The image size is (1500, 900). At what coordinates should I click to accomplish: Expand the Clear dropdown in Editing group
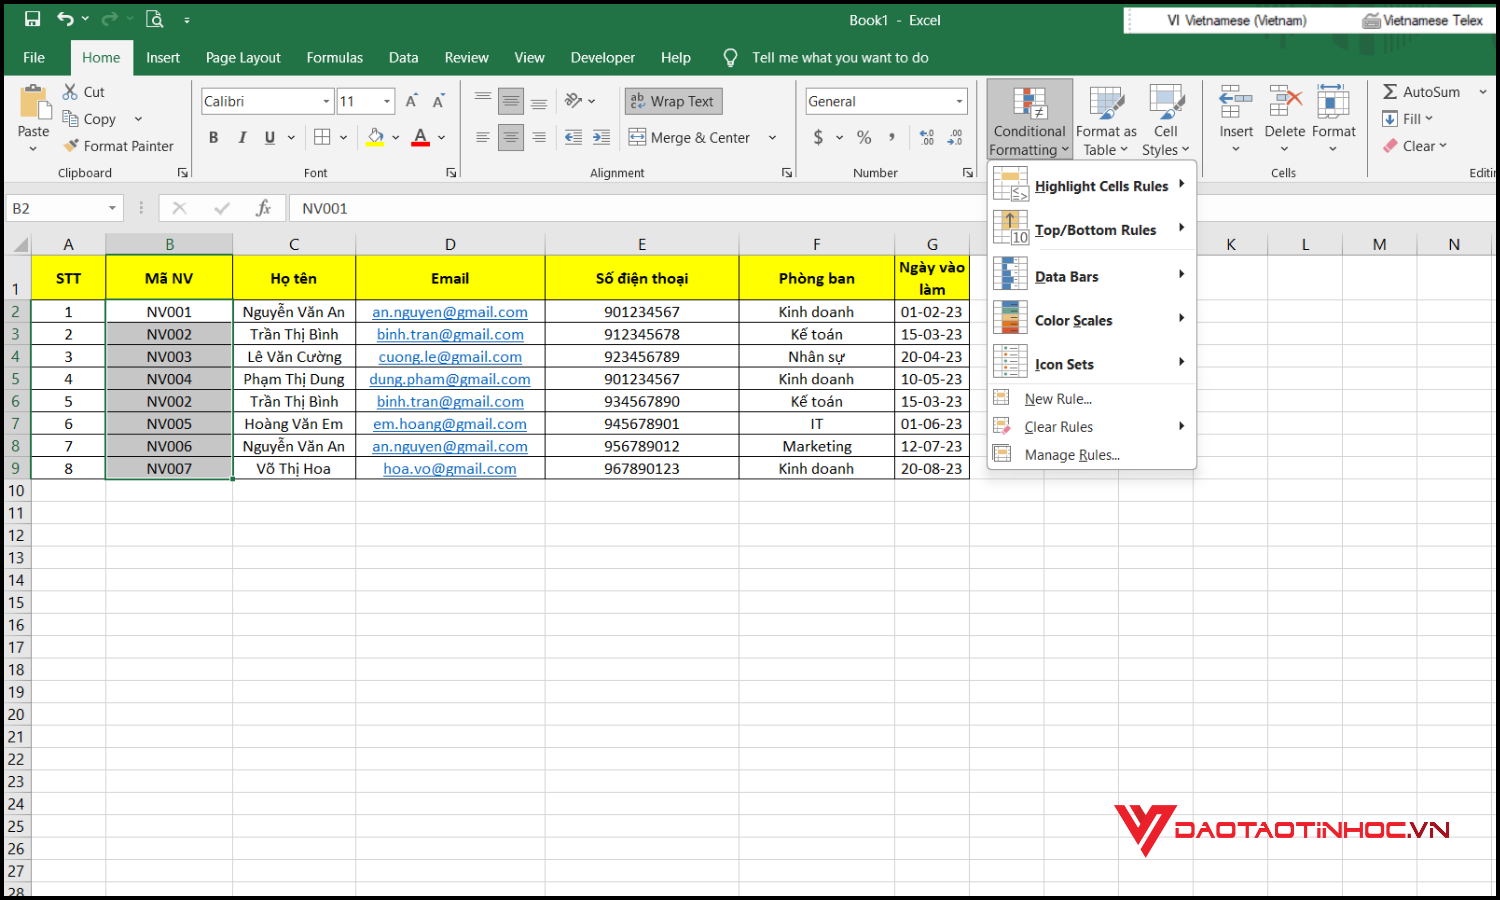click(x=1443, y=146)
